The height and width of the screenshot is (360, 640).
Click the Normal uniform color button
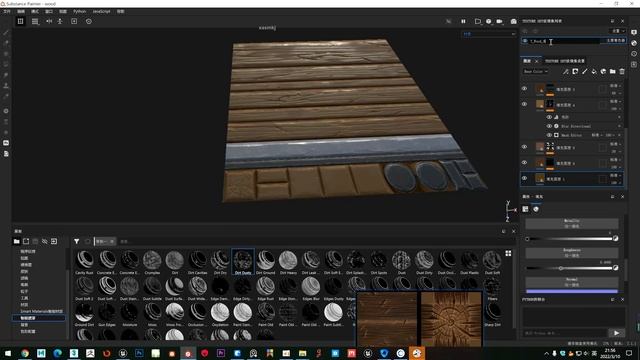pos(571,282)
